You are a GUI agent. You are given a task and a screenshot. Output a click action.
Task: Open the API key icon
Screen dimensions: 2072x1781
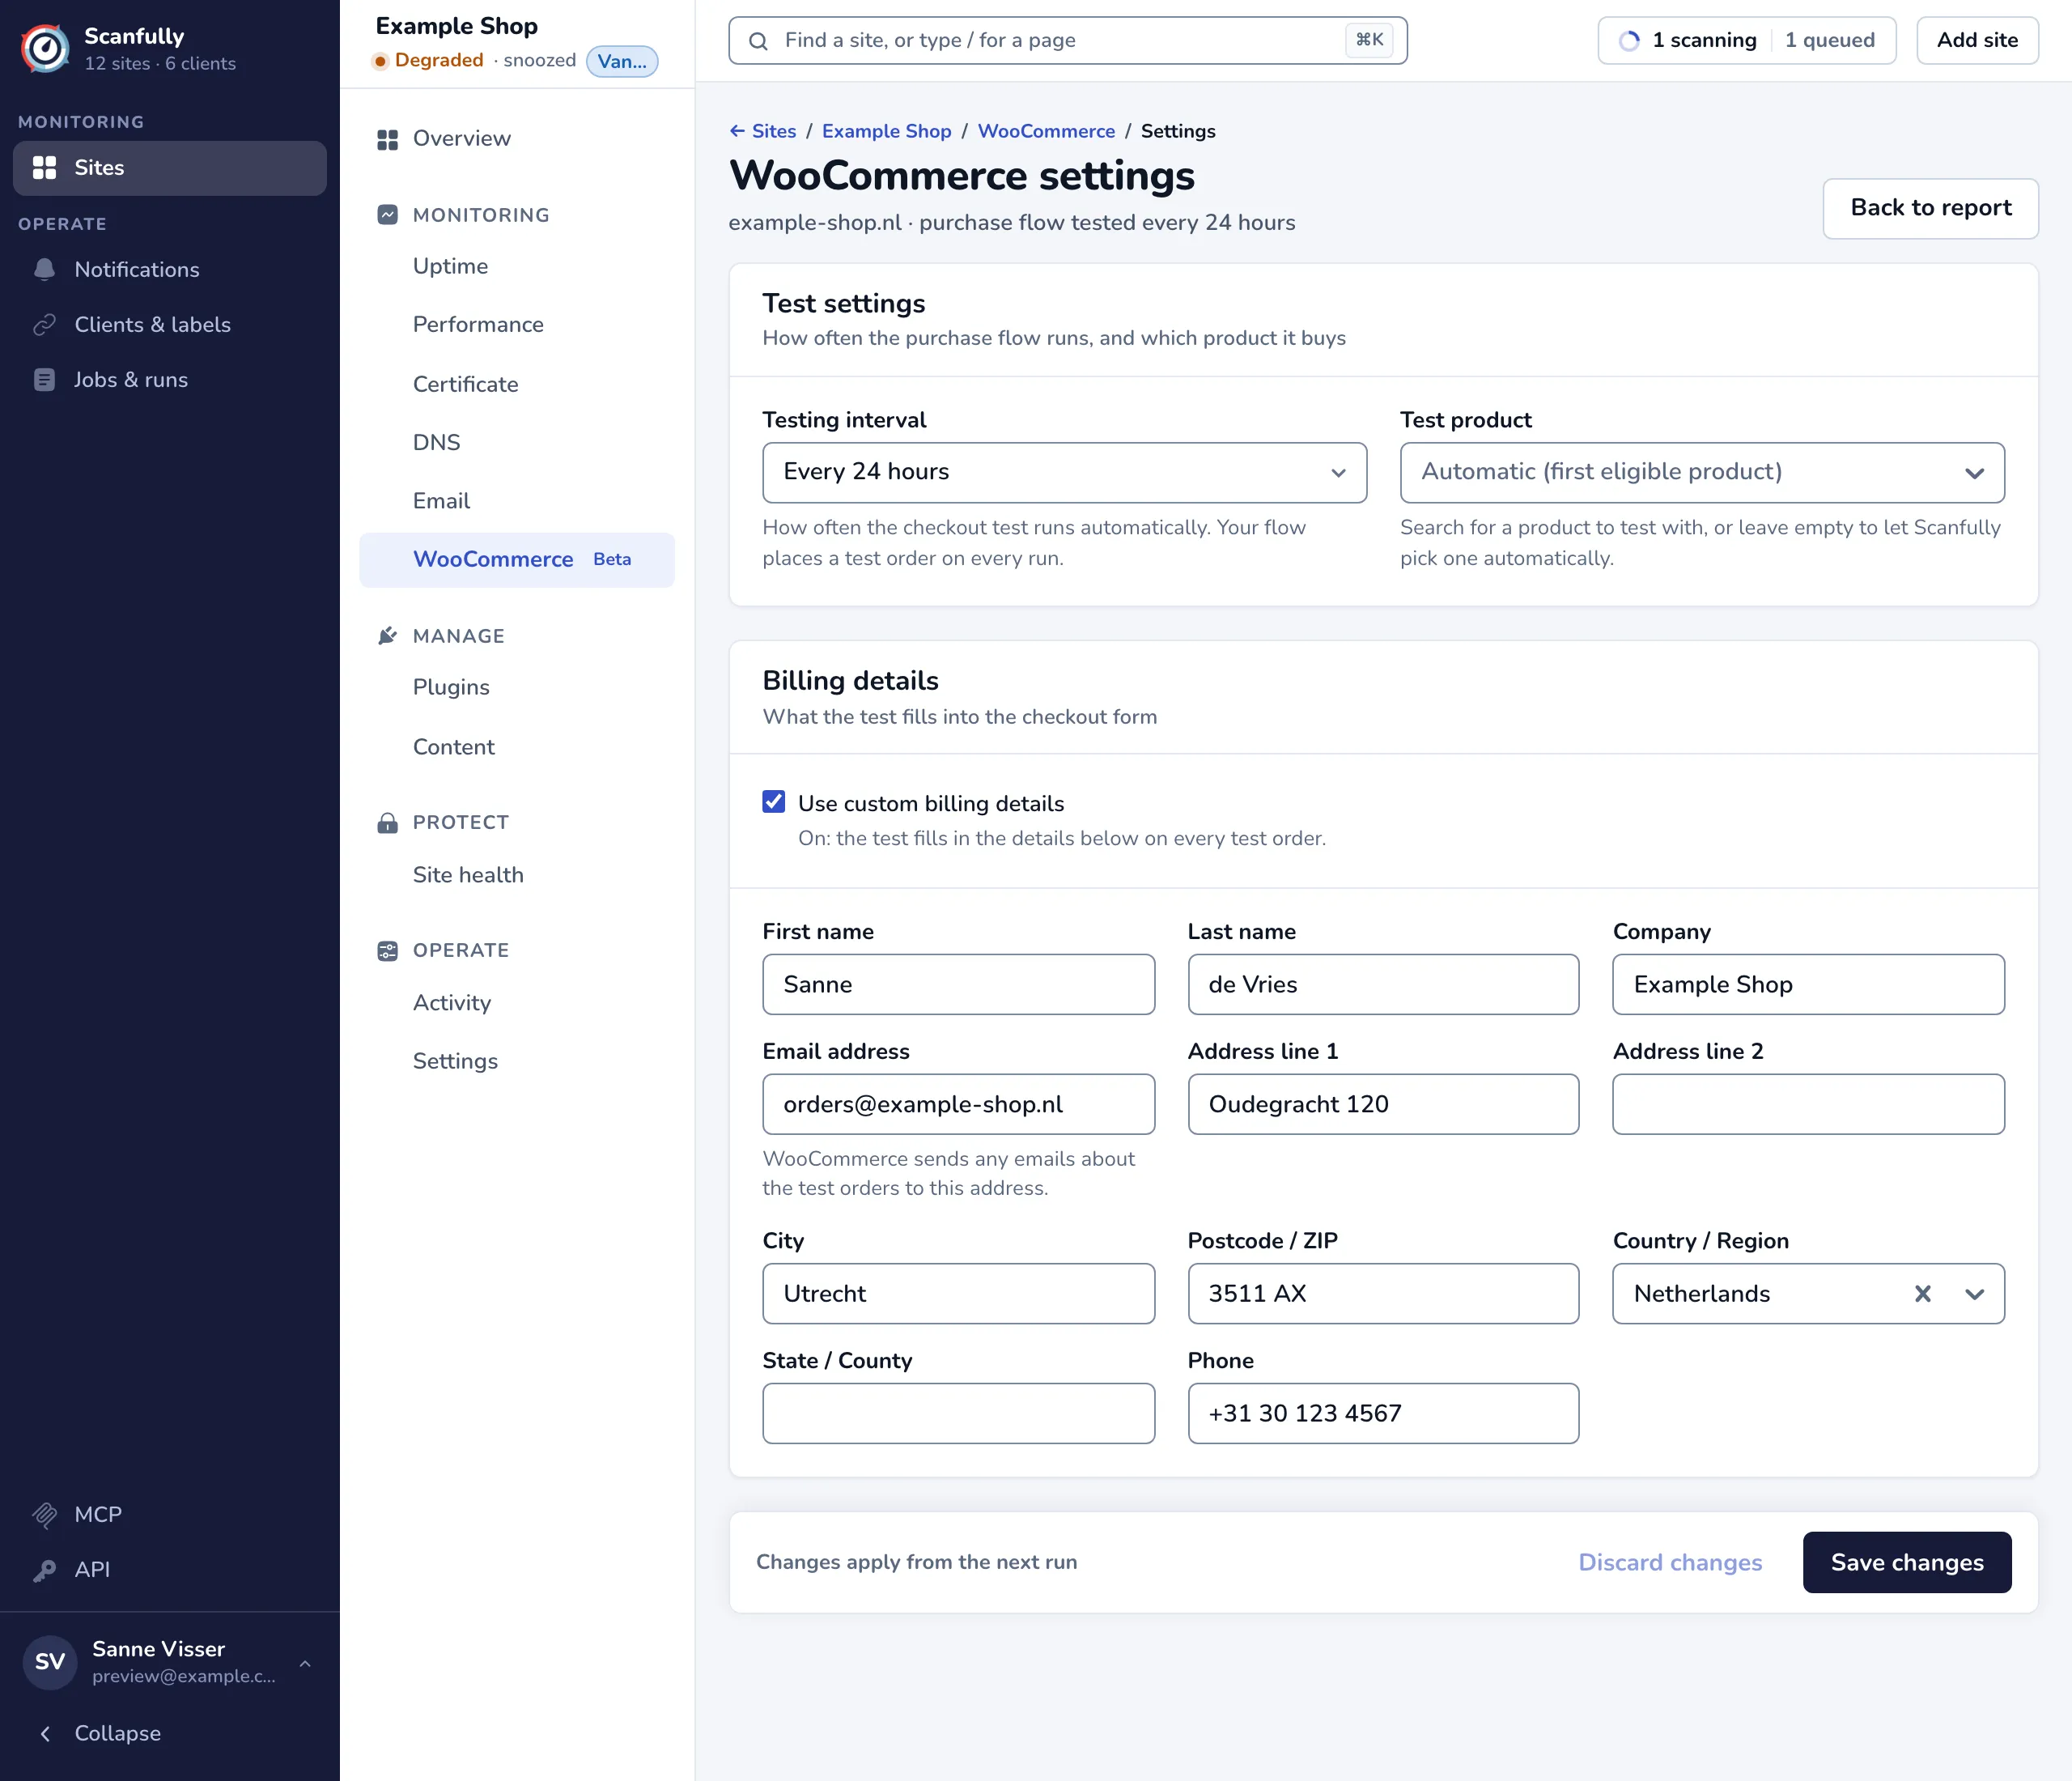coord(44,1570)
